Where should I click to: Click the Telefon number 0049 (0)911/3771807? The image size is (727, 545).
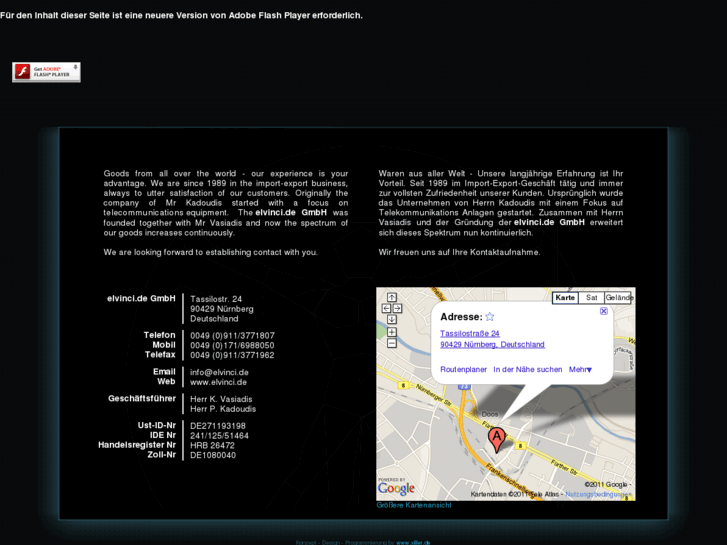(x=232, y=335)
